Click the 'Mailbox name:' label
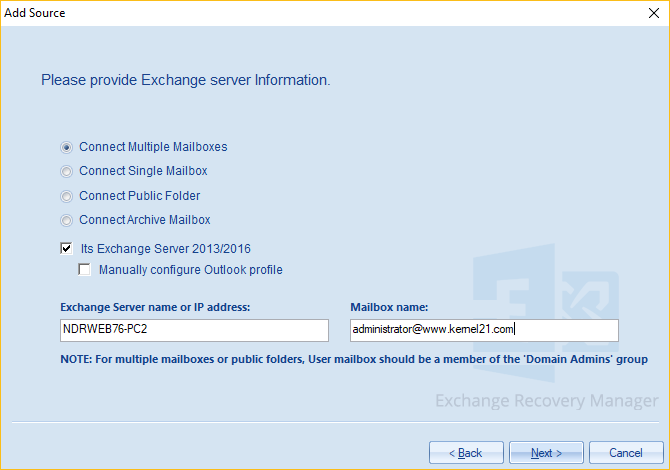The image size is (670, 470). tap(389, 307)
